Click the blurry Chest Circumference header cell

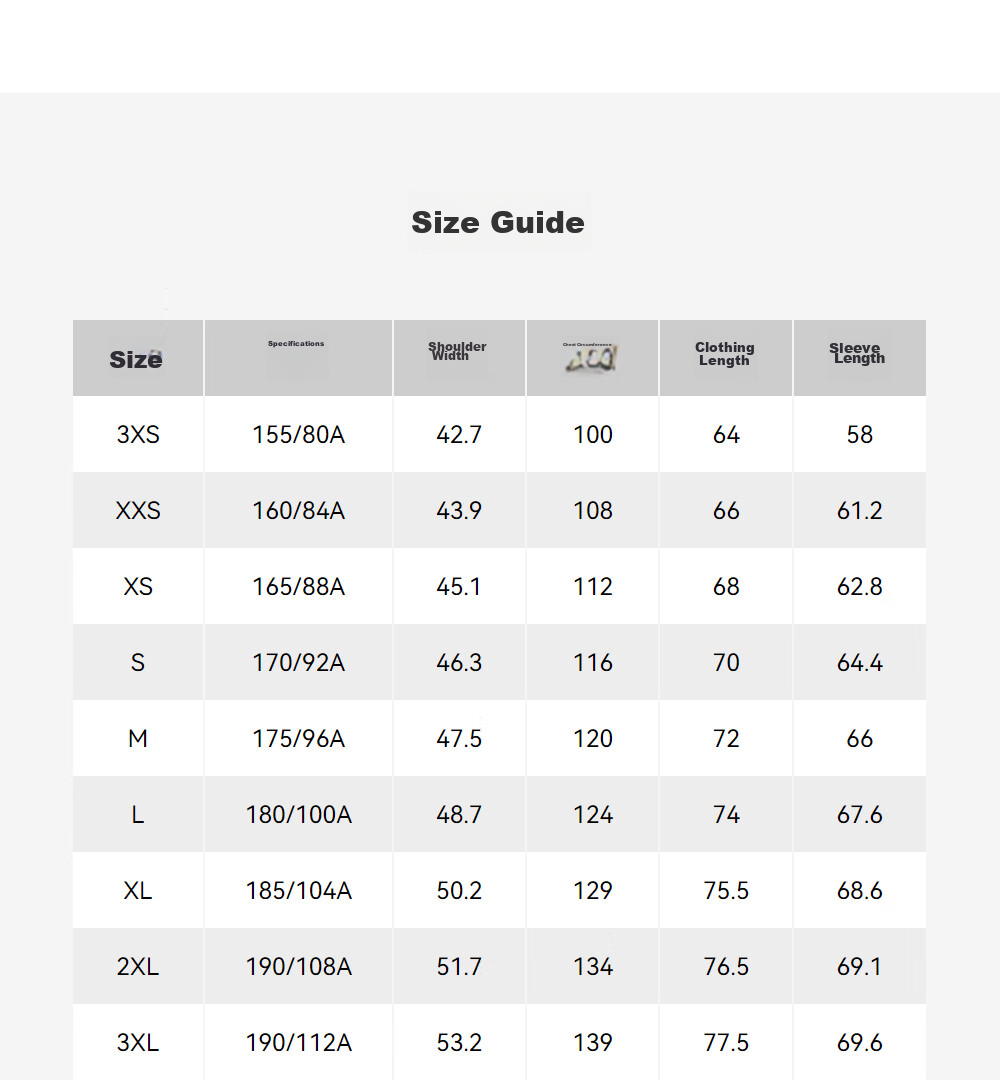(x=590, y=357)
